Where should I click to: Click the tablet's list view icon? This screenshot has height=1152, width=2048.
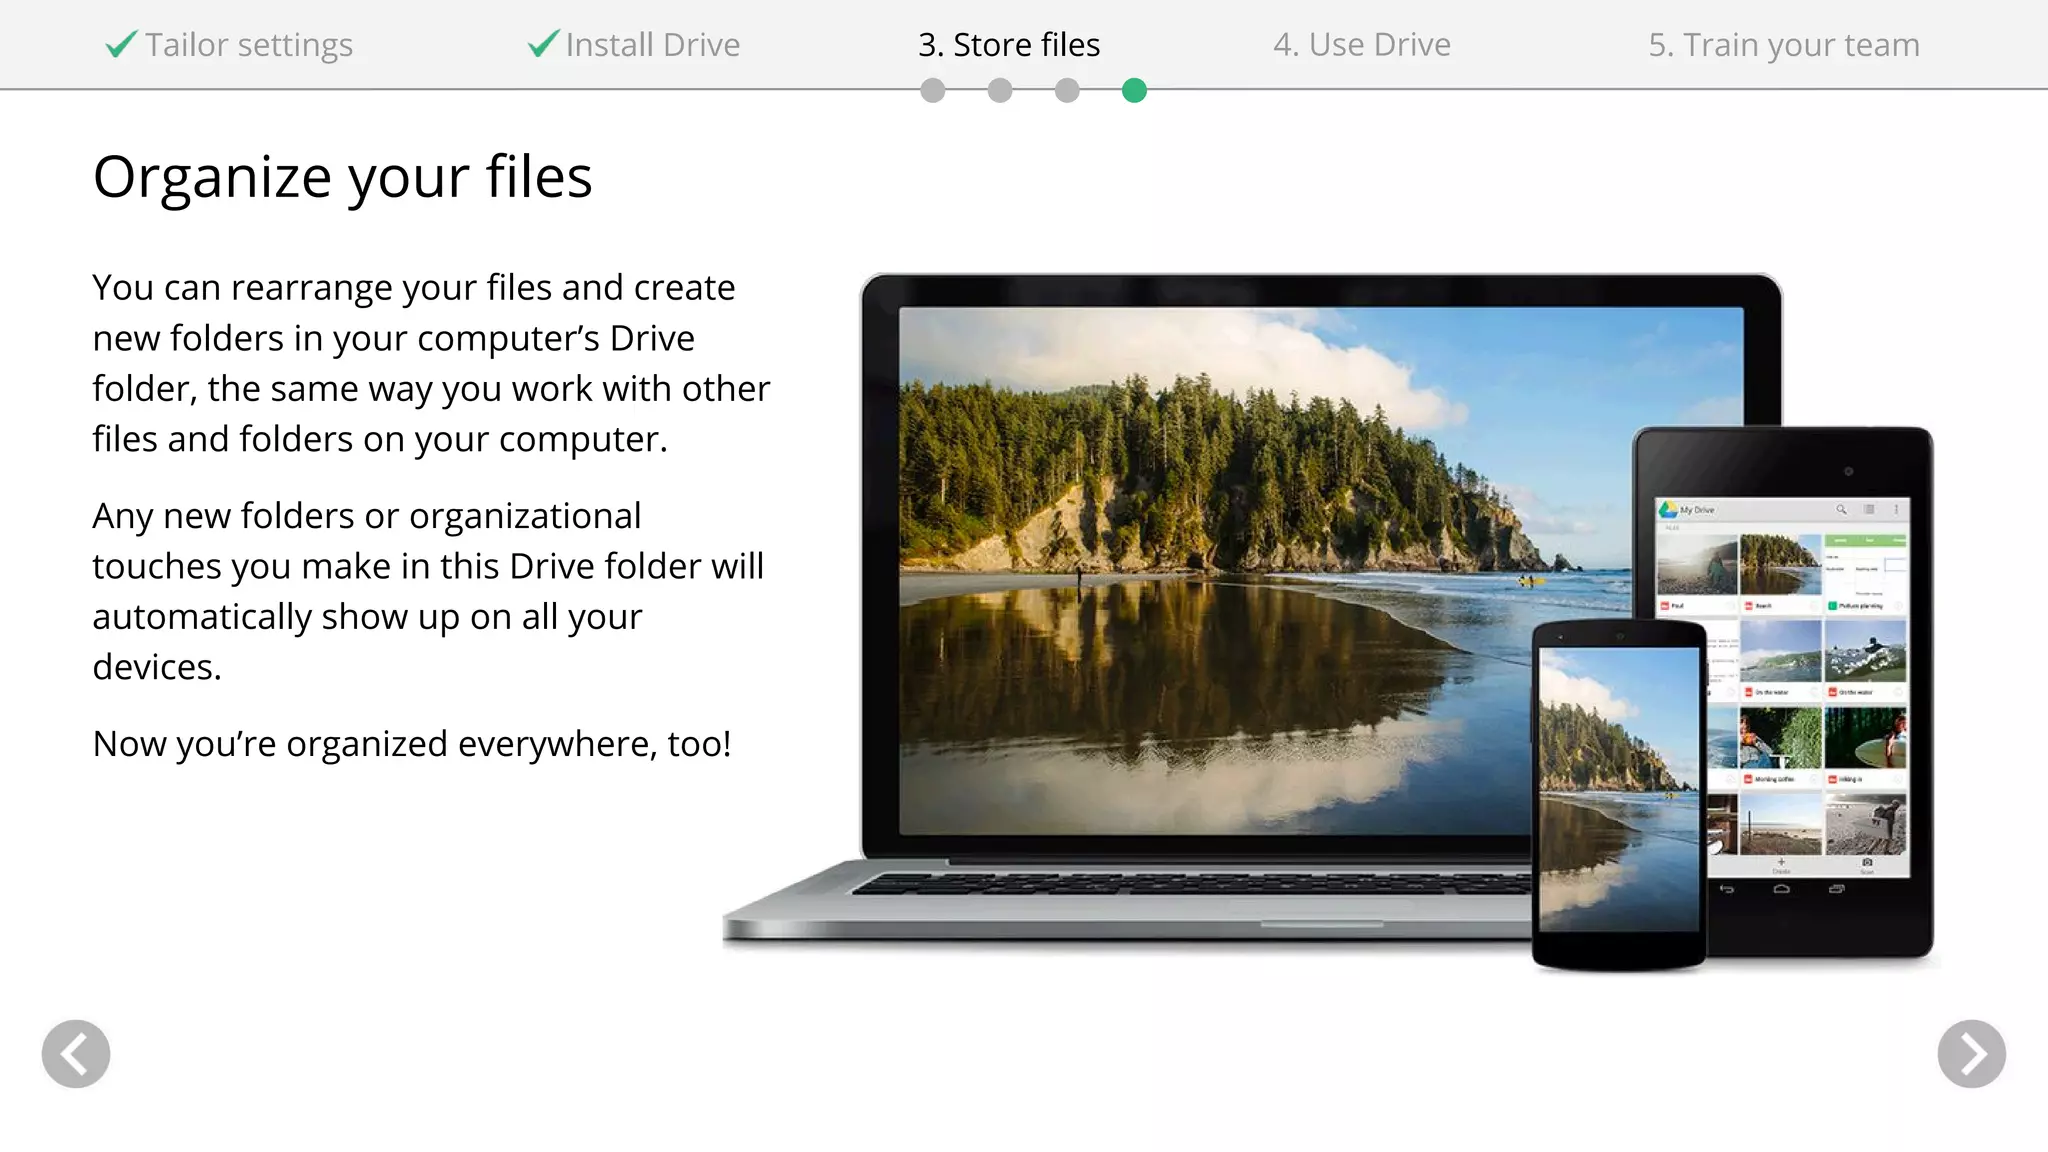1869,510
